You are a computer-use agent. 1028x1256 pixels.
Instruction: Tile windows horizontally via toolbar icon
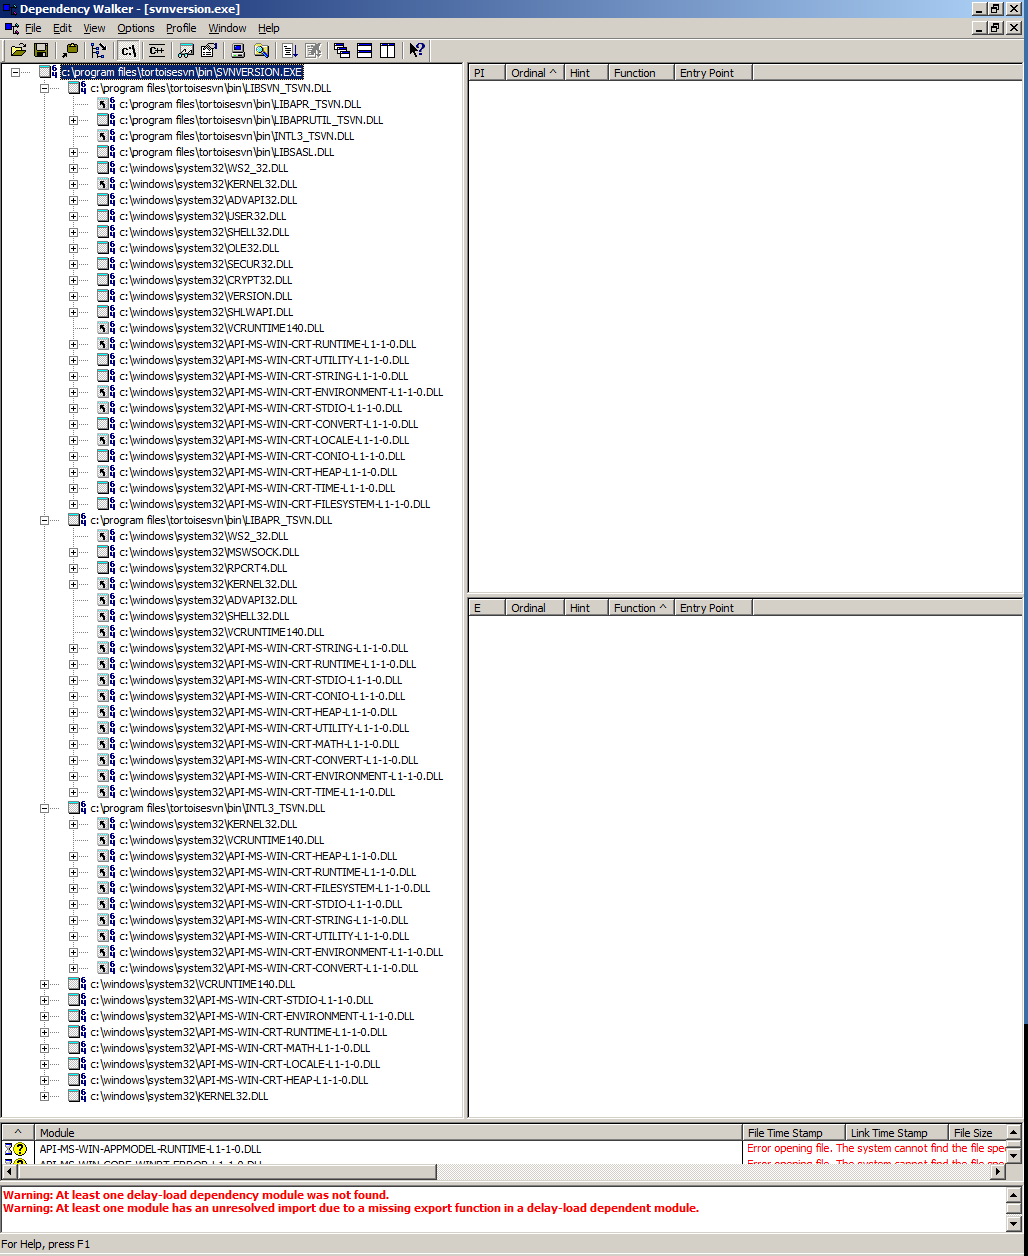click(364, 50)
